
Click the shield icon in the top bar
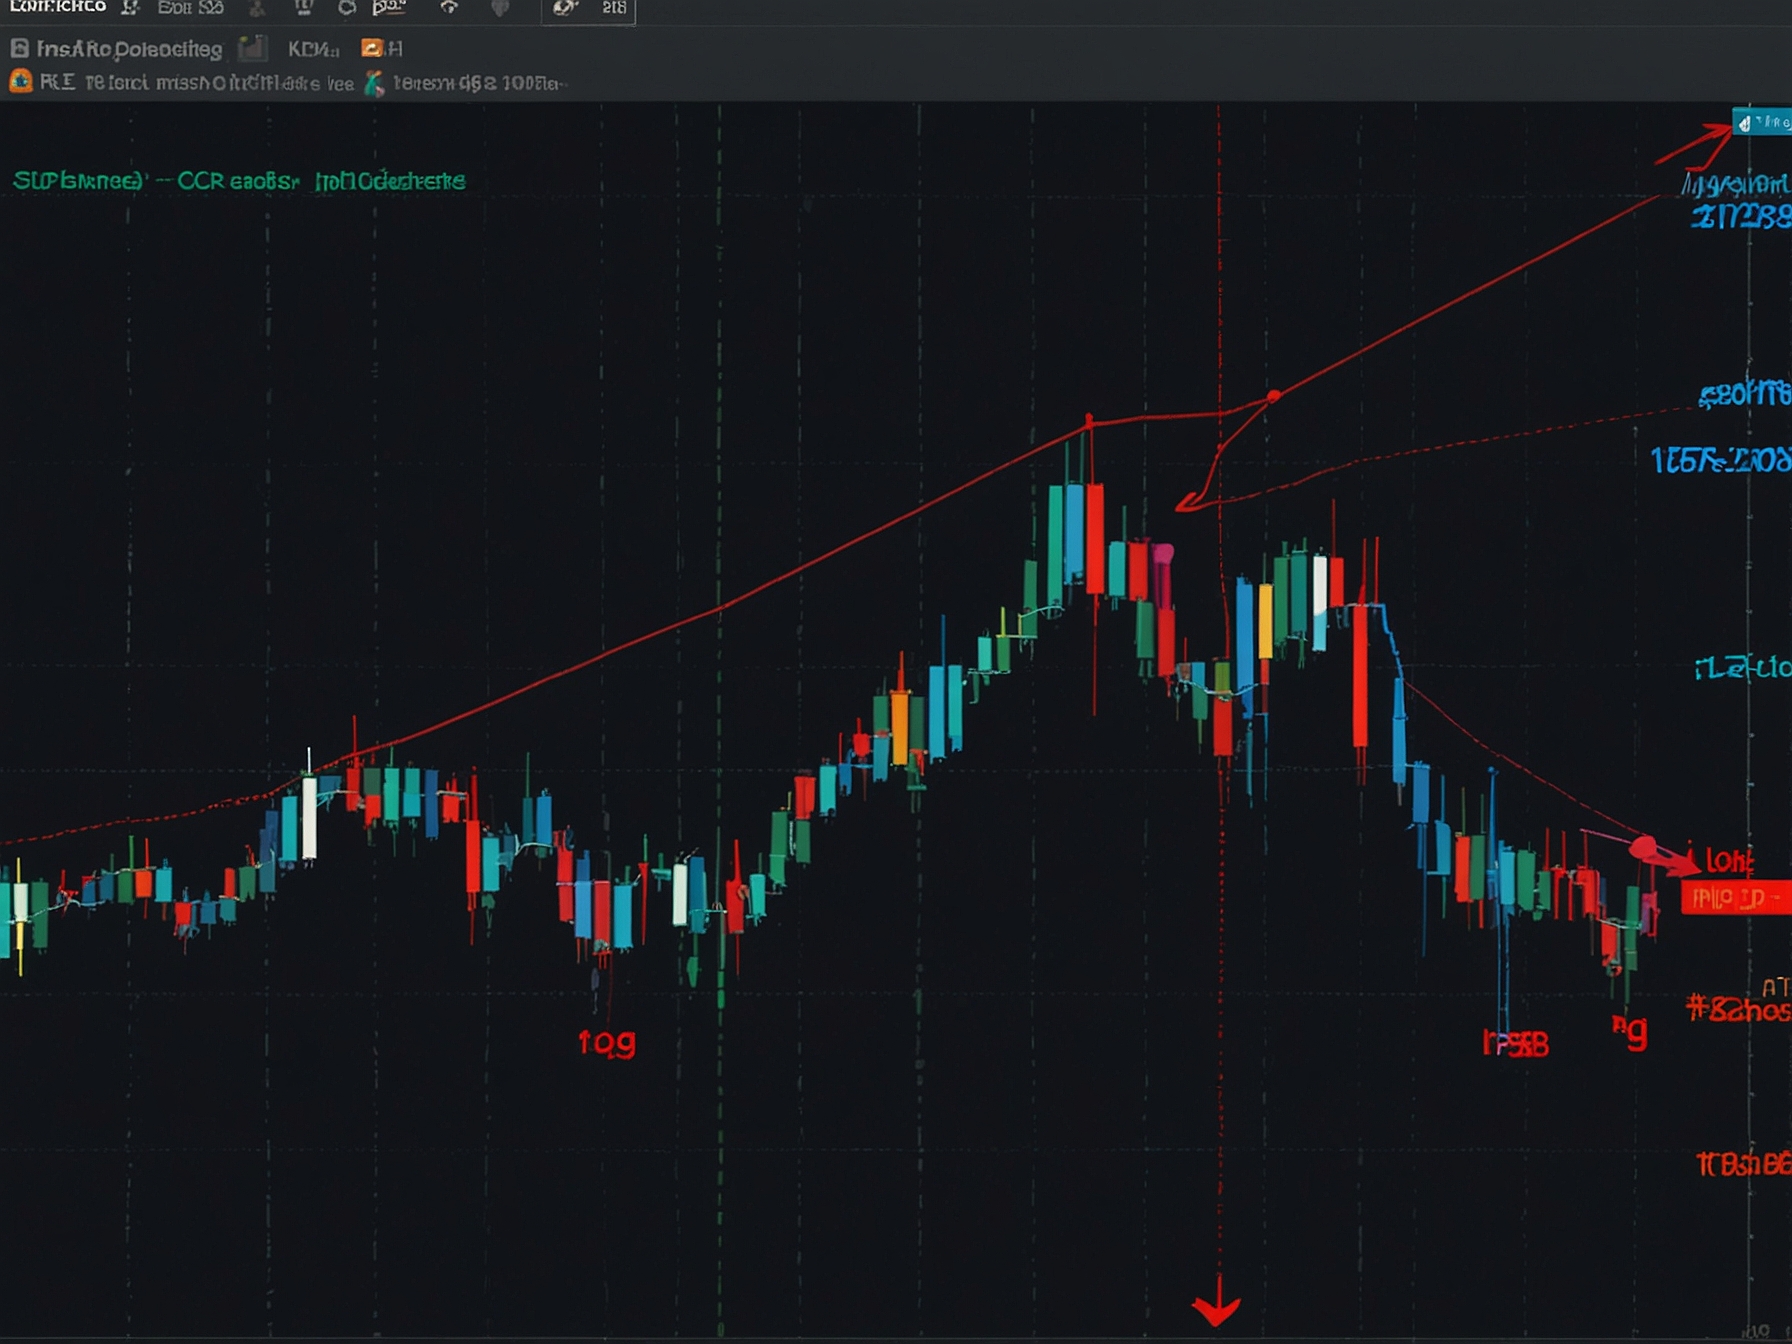[500, 8]
